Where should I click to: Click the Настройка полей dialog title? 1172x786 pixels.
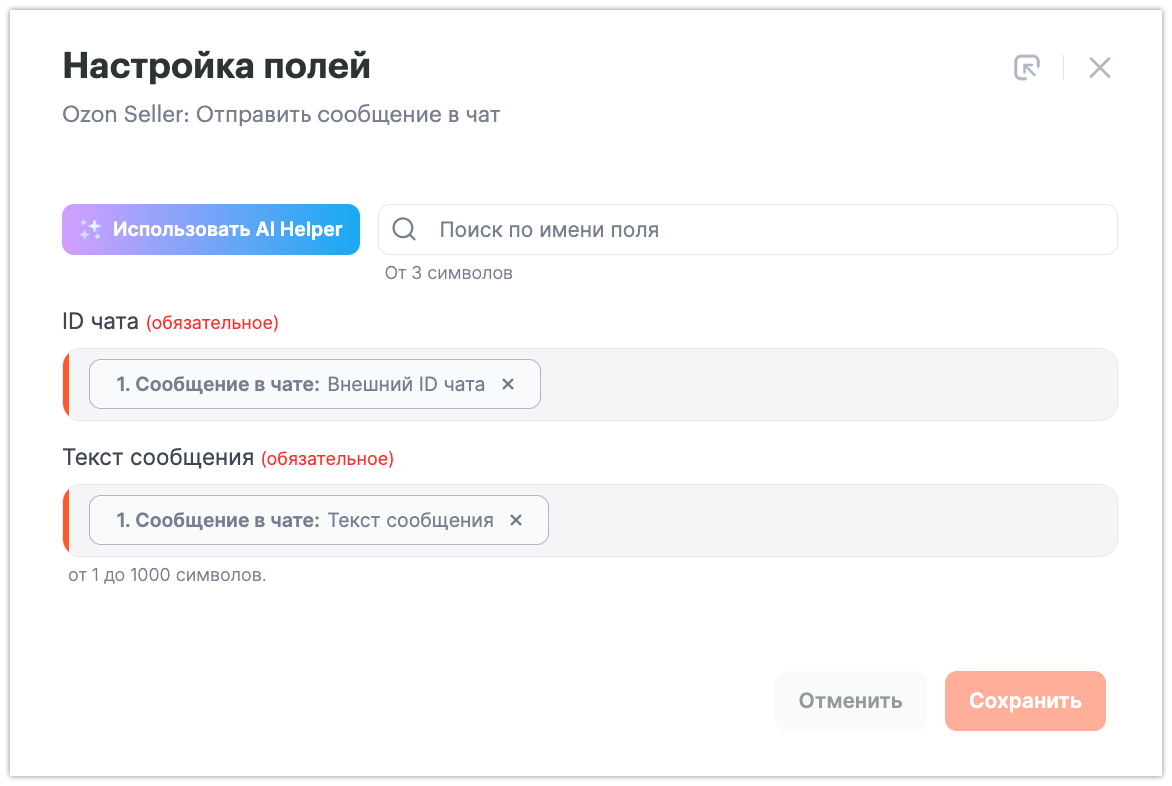pyautogui.click(x=216, y=66)
